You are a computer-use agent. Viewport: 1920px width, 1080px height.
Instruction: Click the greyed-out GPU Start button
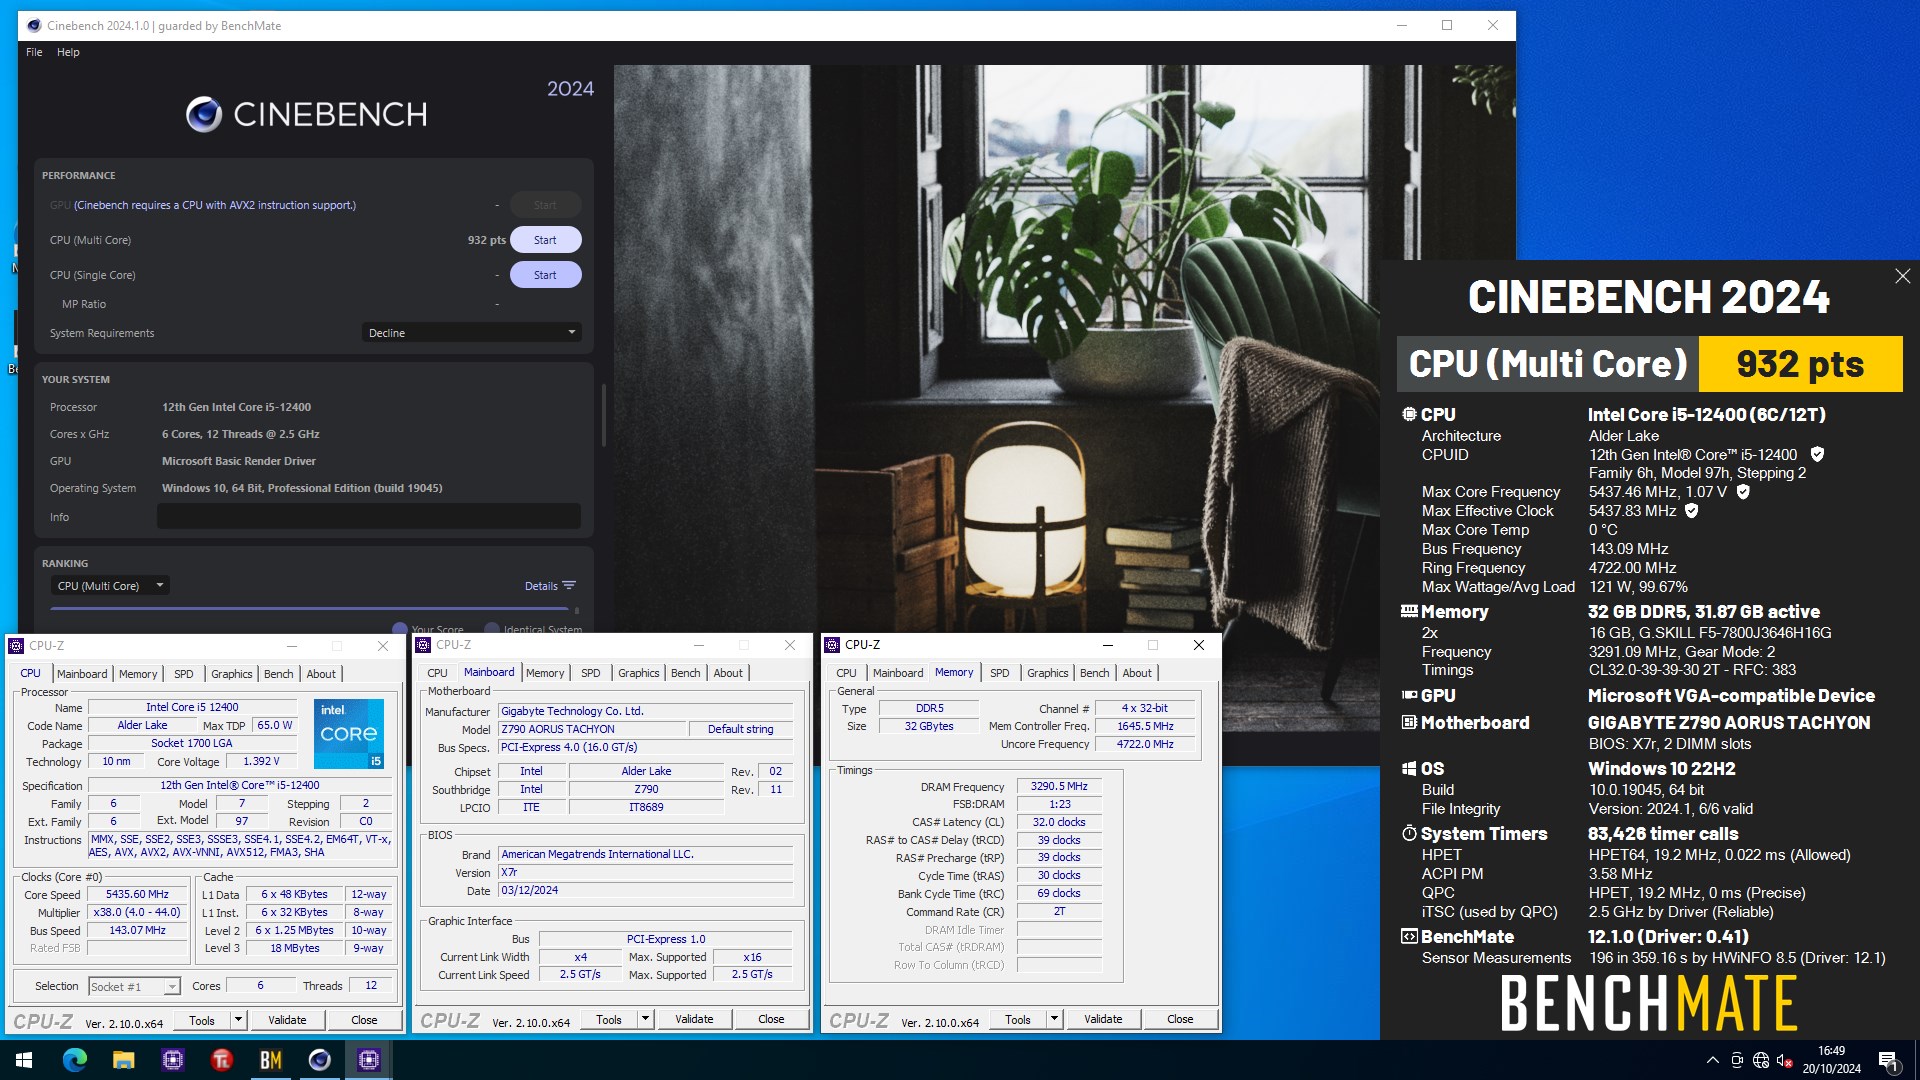coord(545,205)
